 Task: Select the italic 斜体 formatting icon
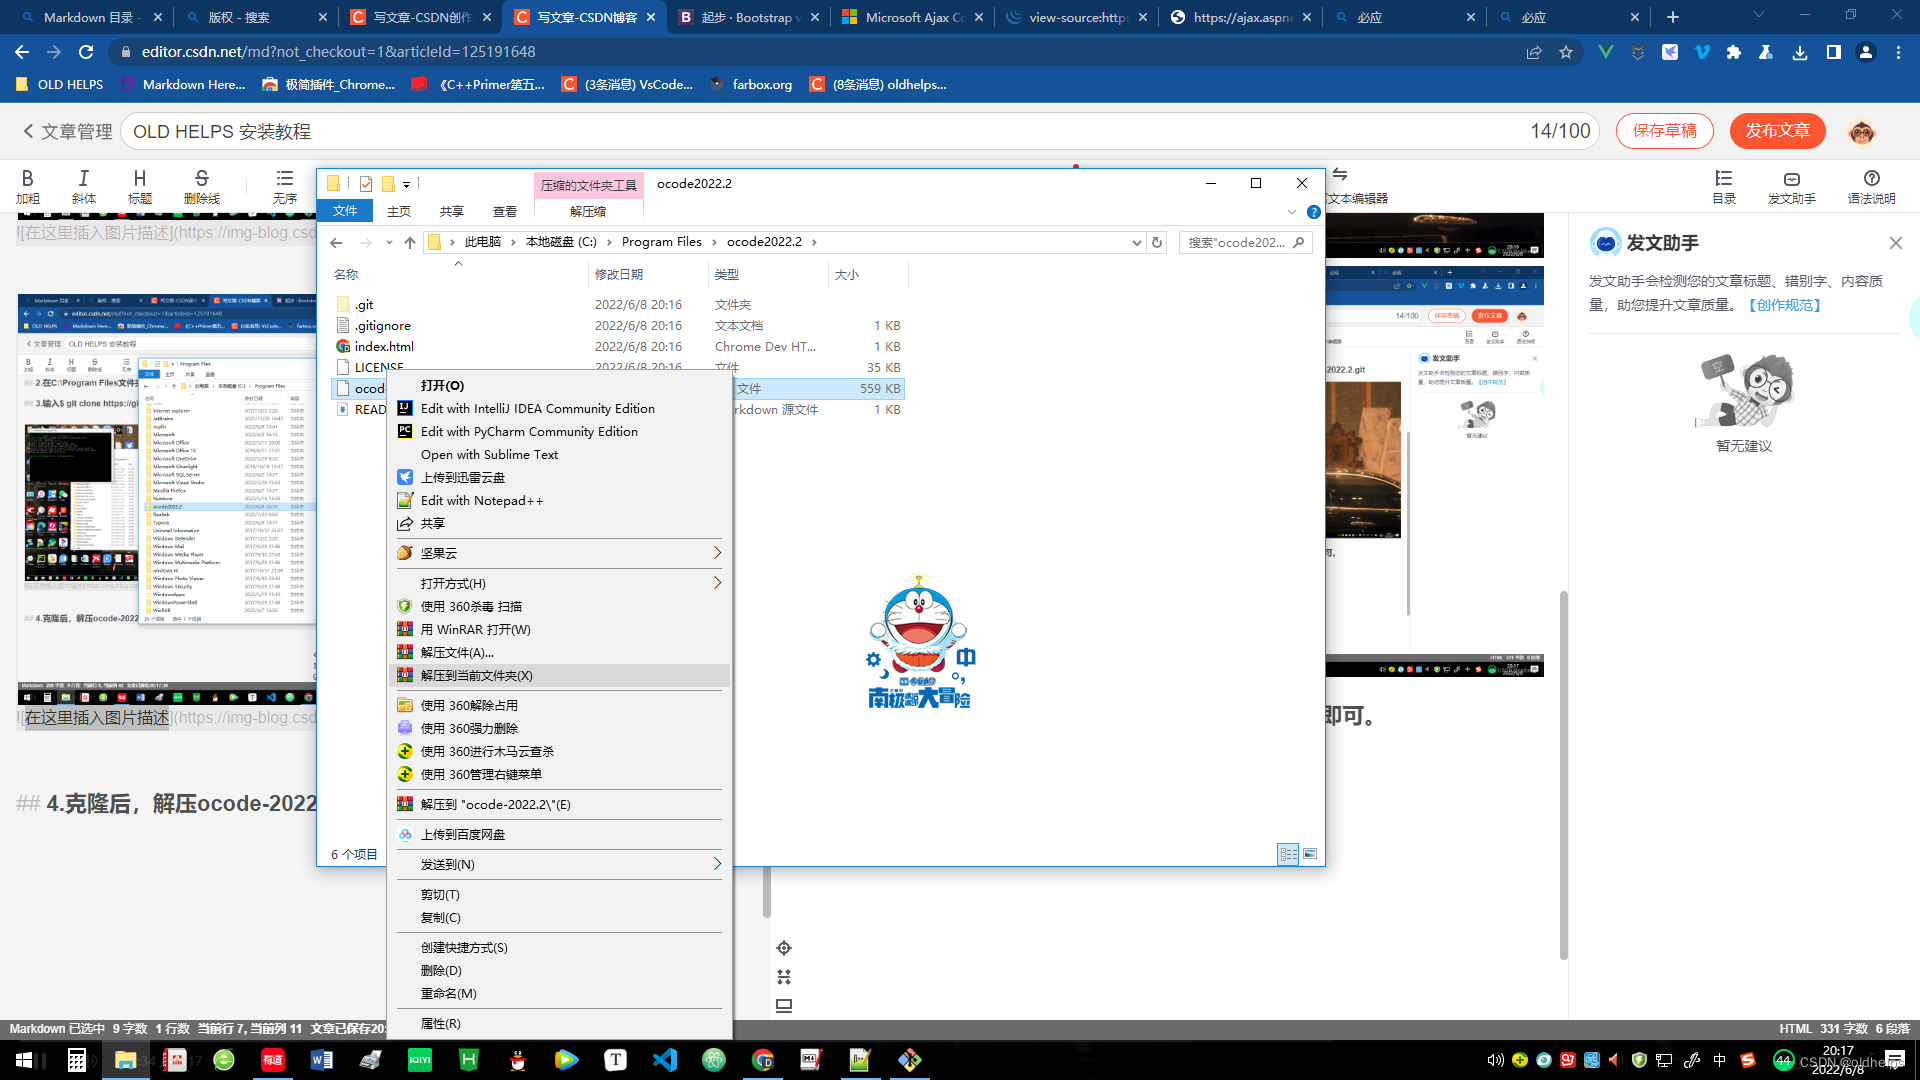click(84, 184)
